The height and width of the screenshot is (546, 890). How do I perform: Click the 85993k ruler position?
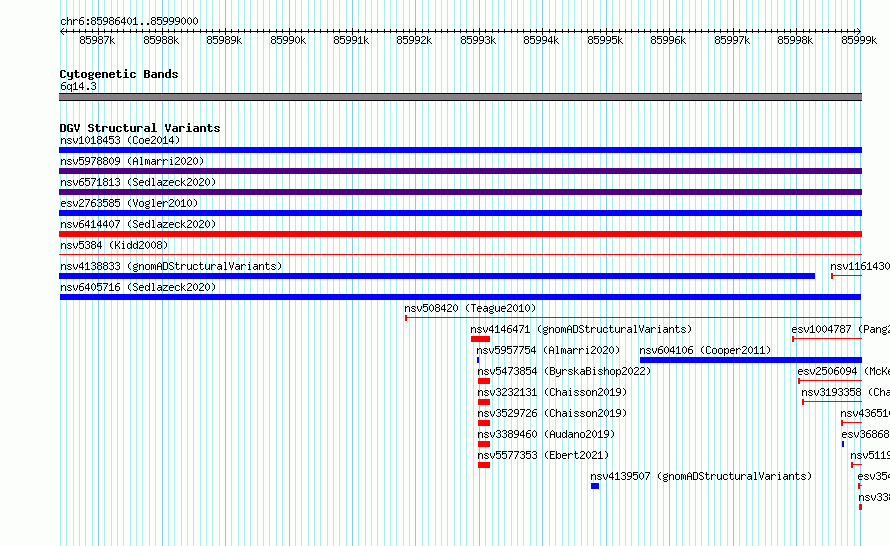(x=478, y=40)
